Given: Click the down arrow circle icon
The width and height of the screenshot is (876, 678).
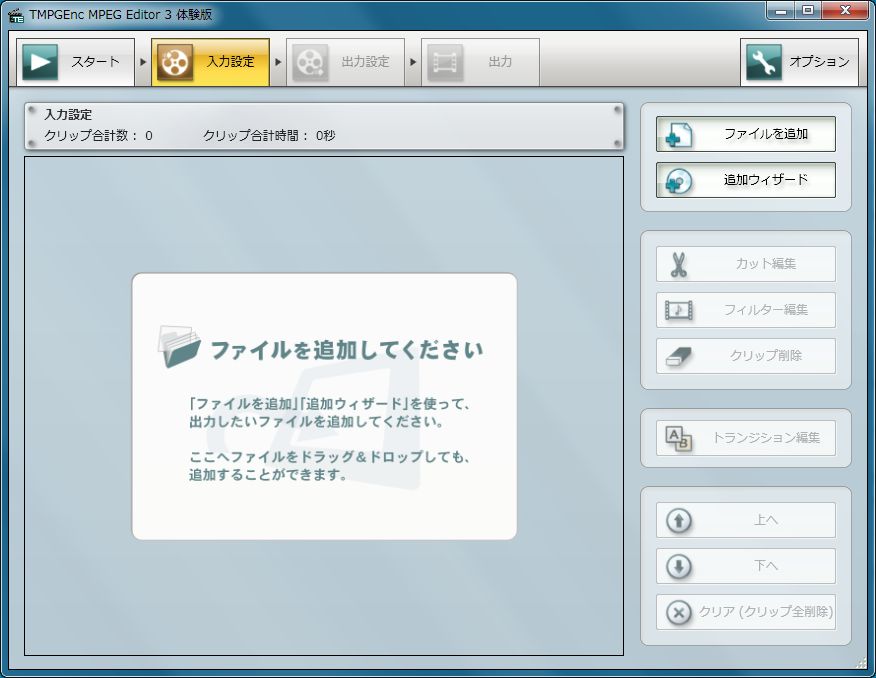Looking at the screenshot, I should click(679, 566).
